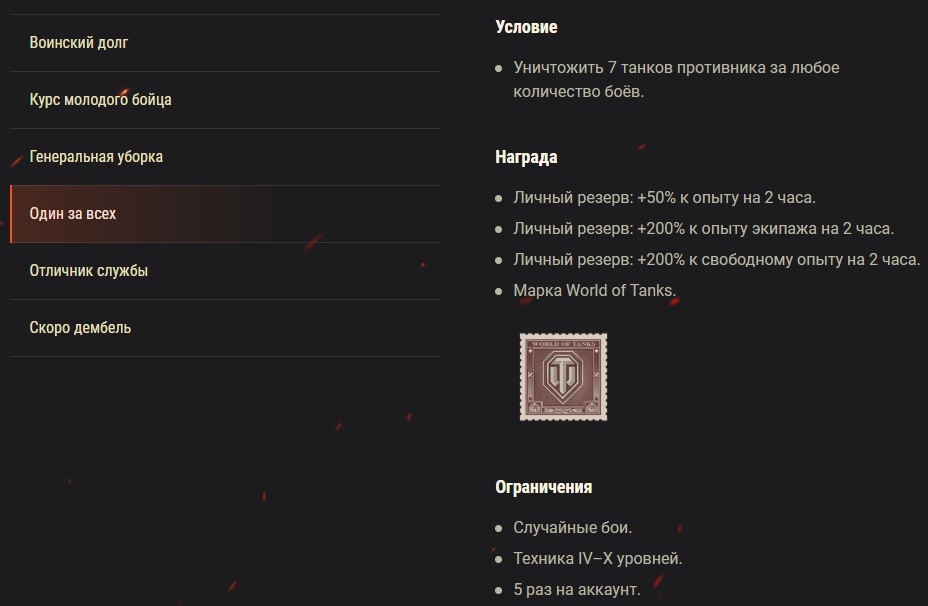This screenshot has height=606, width=928.
Task: Click the Случайные бои restriction
Action: tap(573, 527)
